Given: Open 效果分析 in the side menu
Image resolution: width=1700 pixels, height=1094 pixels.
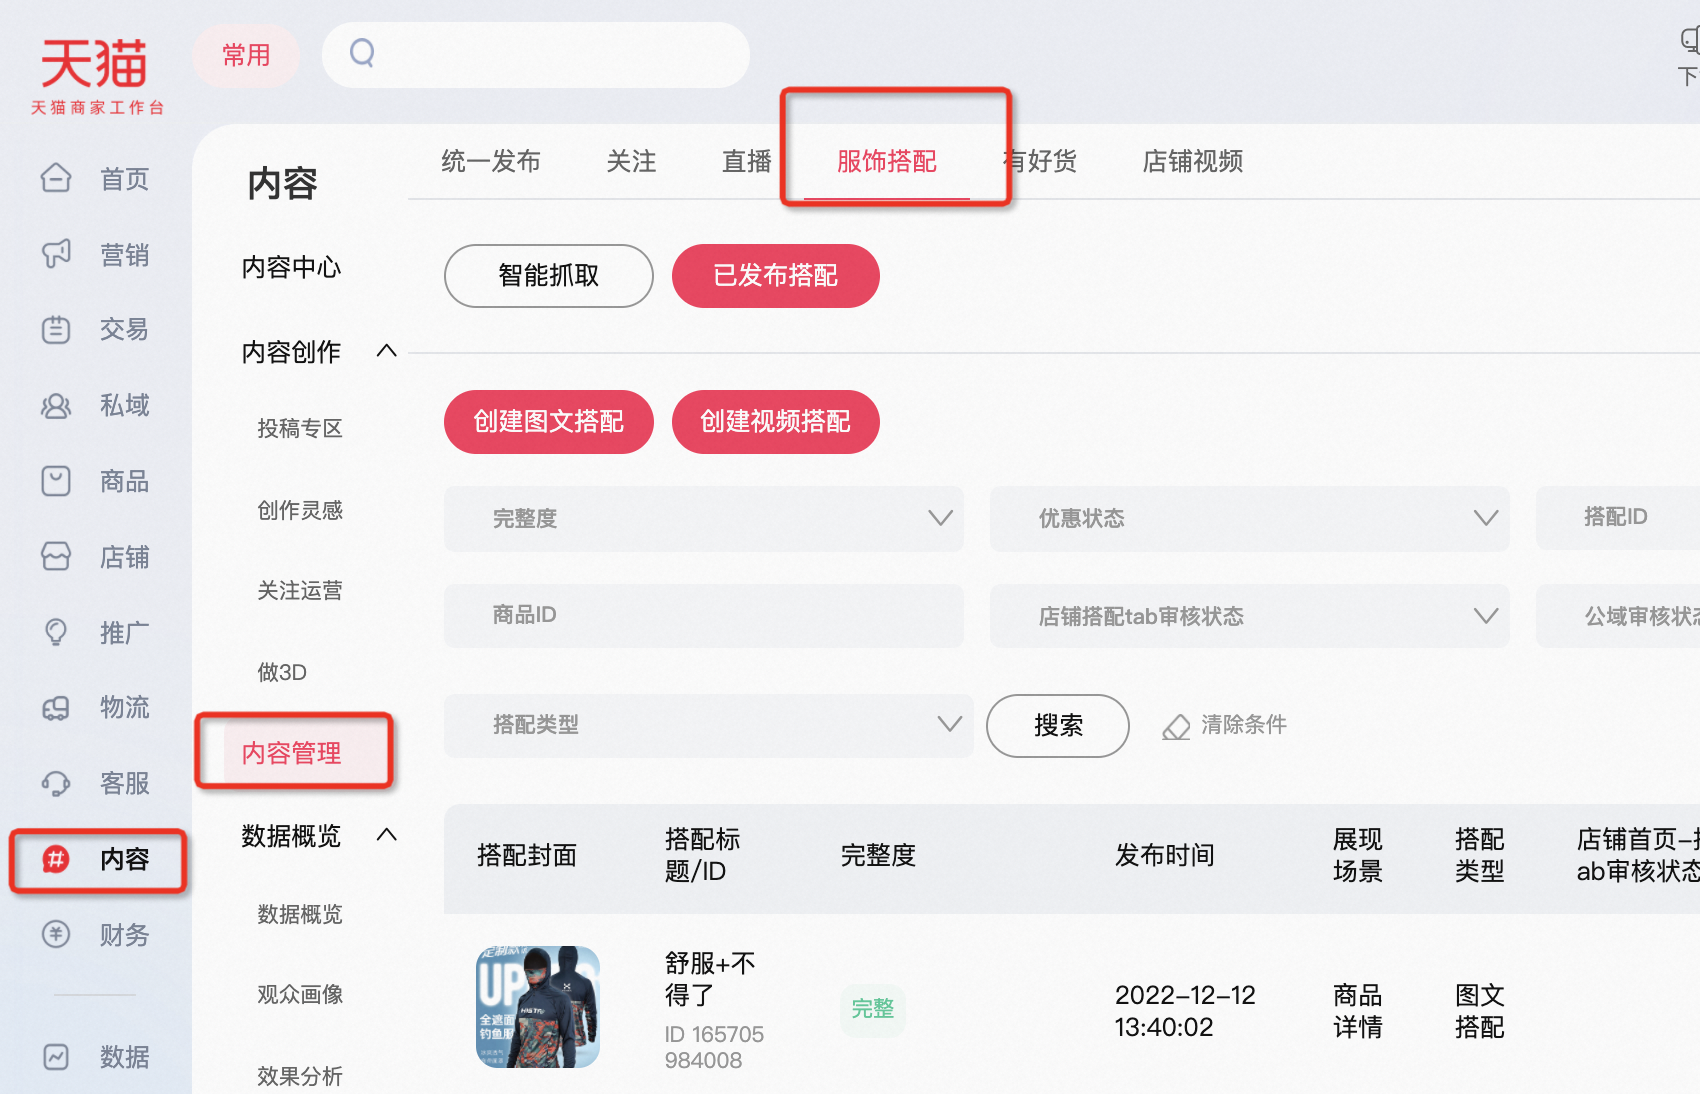Looking at the screenshot, I should click(300, 1076).
